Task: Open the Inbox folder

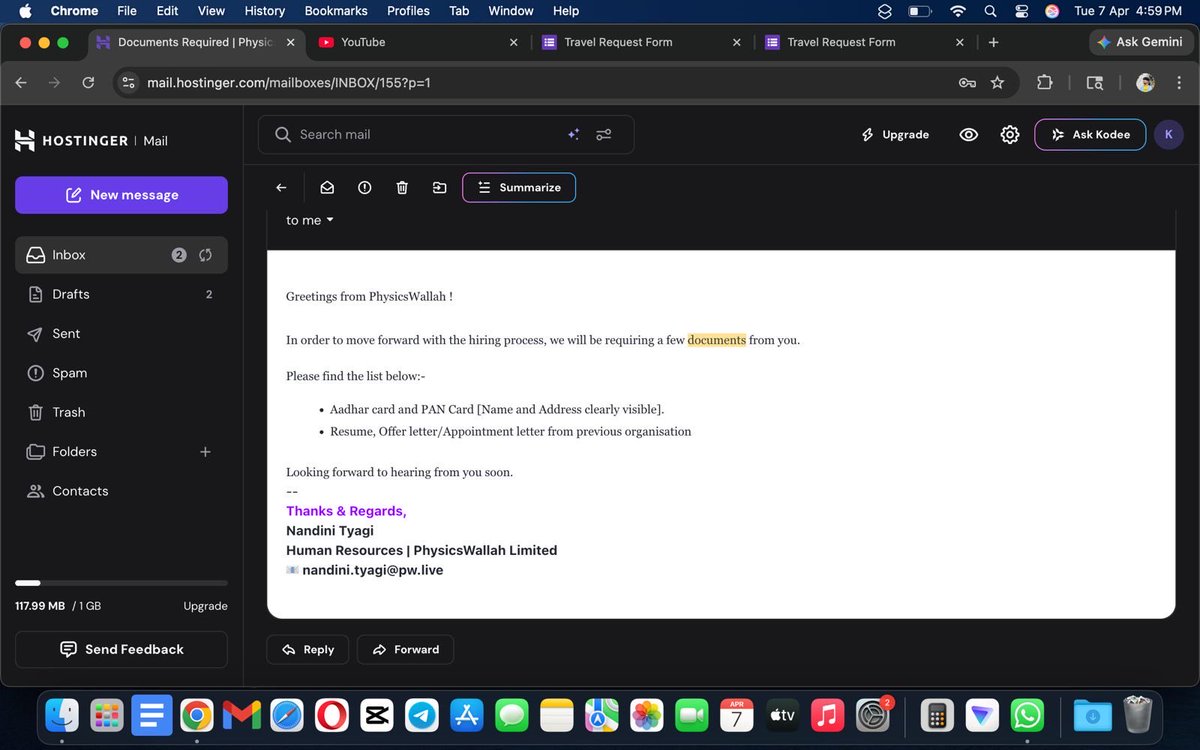Action: (x=121, y=255)
